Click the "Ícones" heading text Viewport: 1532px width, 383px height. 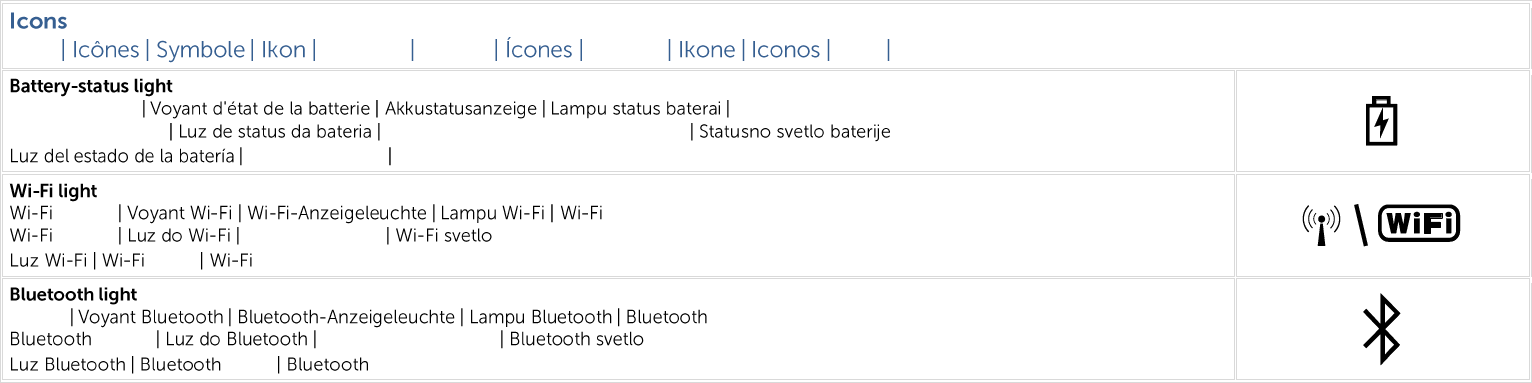click(539, 50)
